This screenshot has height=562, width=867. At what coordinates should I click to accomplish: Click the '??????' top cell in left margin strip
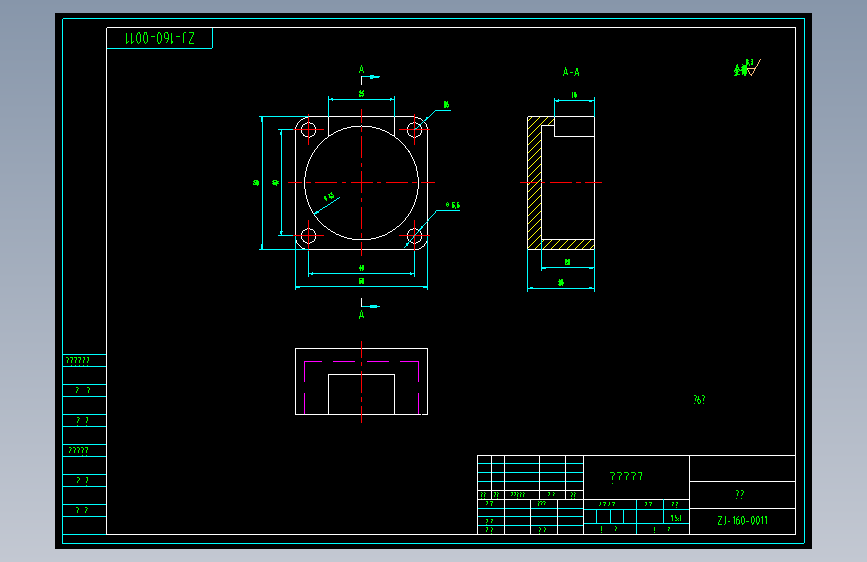tap(85, 361)
